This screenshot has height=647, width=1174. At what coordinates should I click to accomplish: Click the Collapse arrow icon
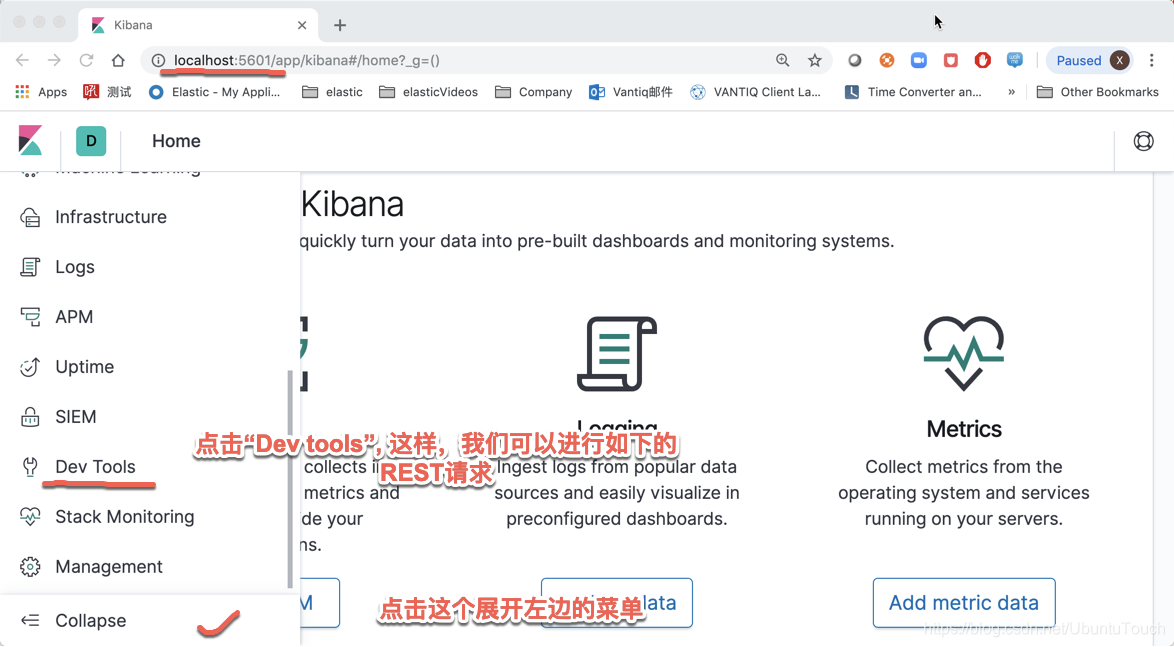tap(30, 620)
